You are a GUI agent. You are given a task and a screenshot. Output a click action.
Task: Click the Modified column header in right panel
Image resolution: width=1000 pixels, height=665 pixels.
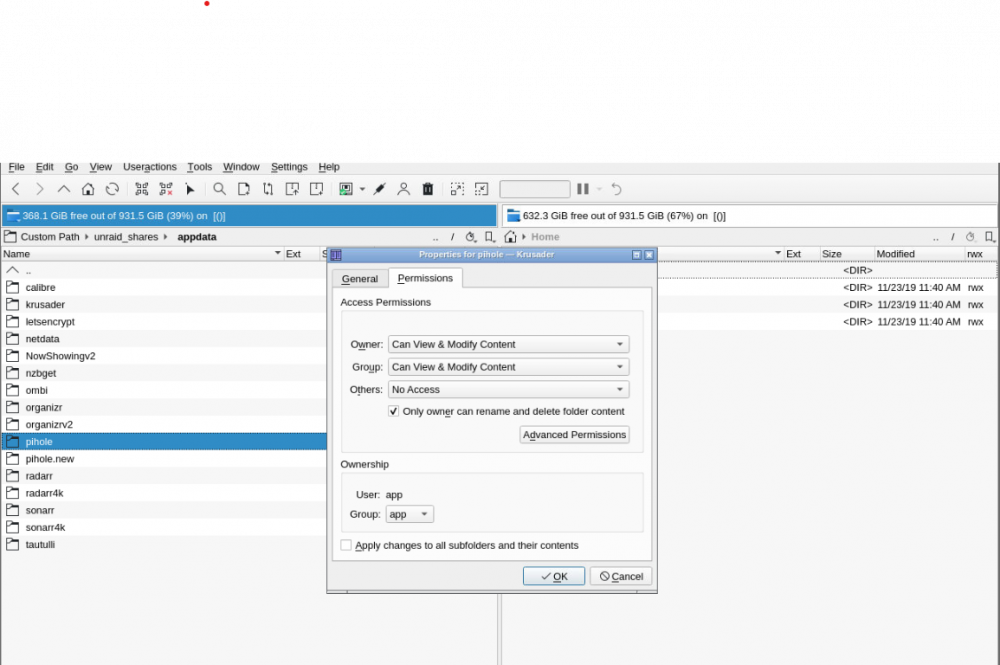[x=918, y=254]
